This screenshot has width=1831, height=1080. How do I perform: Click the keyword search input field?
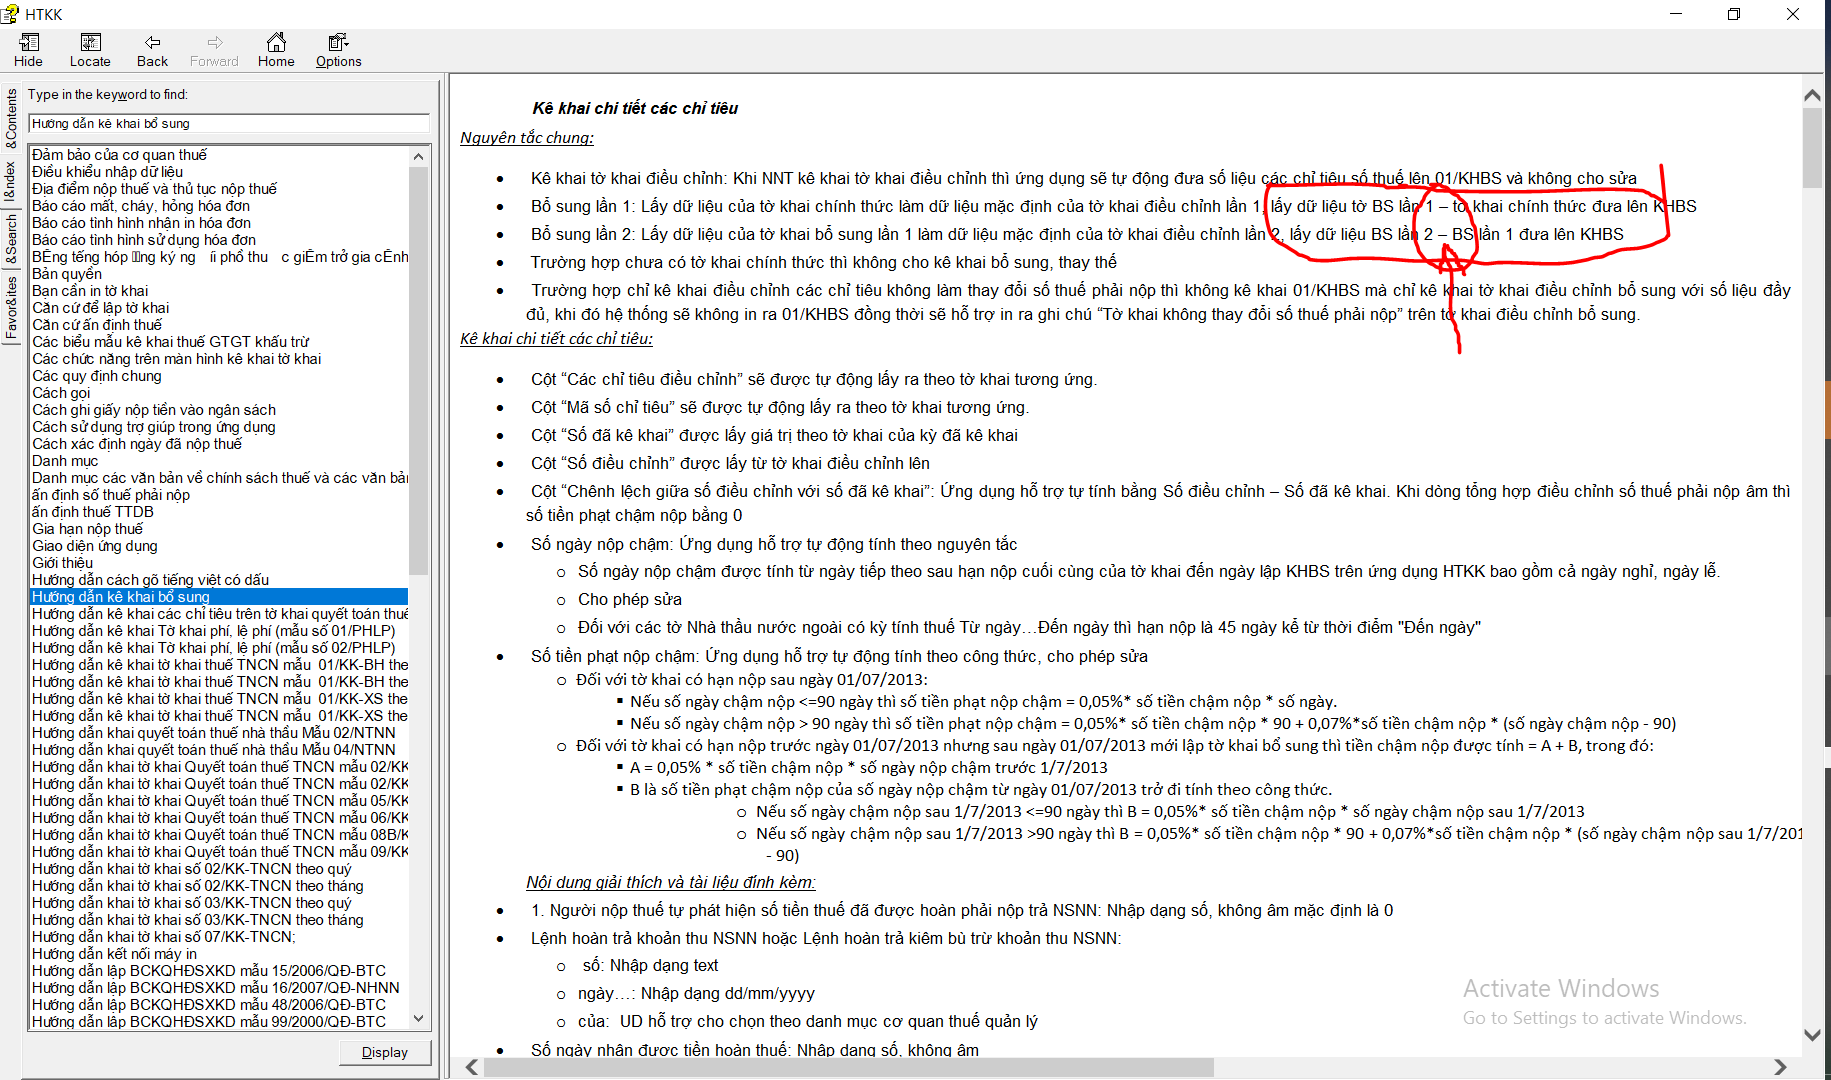pyautogui.click(x=229, y=124)
